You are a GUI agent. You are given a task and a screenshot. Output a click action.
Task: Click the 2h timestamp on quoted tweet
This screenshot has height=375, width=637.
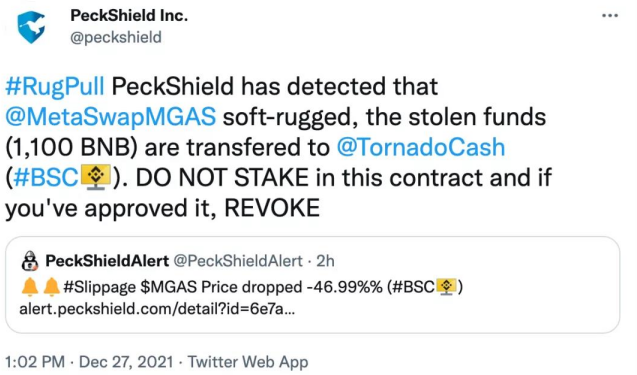coord(325,261)
